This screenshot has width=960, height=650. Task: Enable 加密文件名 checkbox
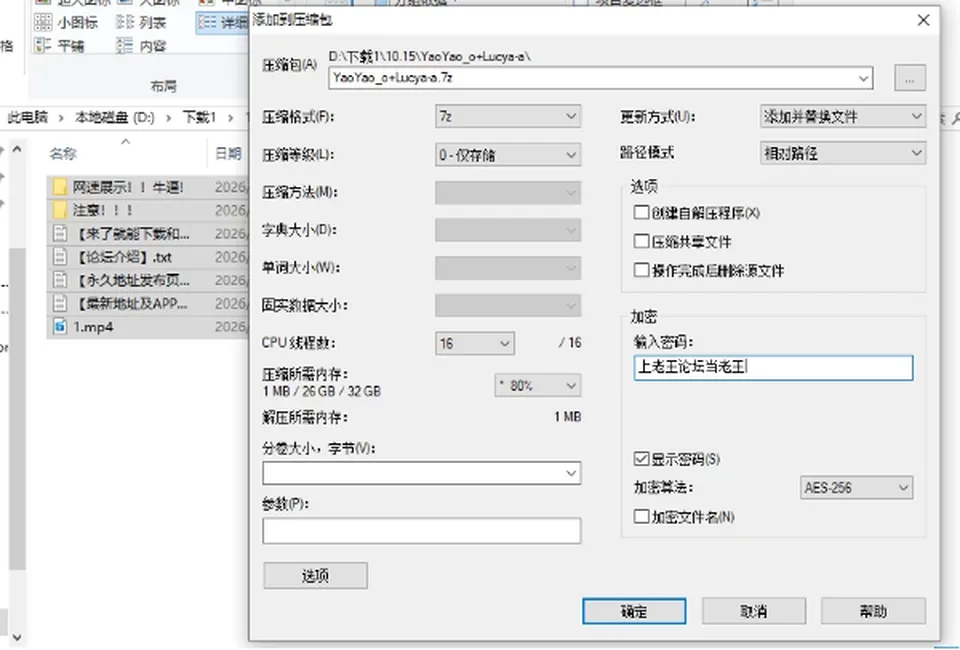[641, 517]
